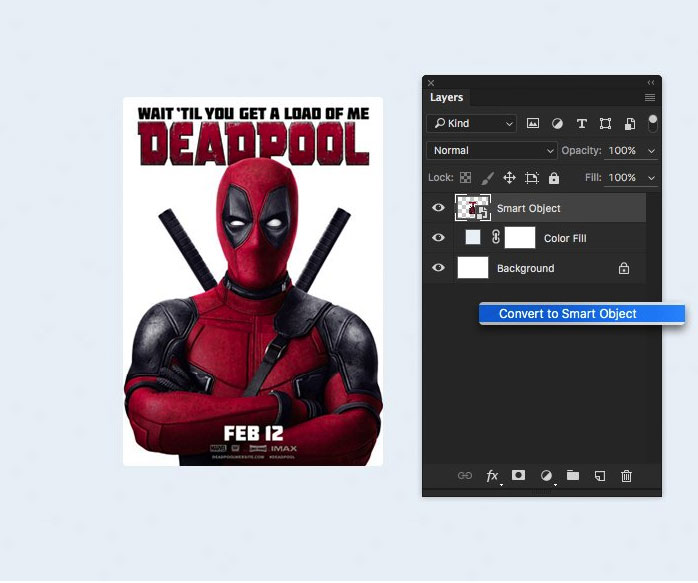Lock transparent pixels icon
The width and height of the screenshot is (698, 583).
click(465, 178)
